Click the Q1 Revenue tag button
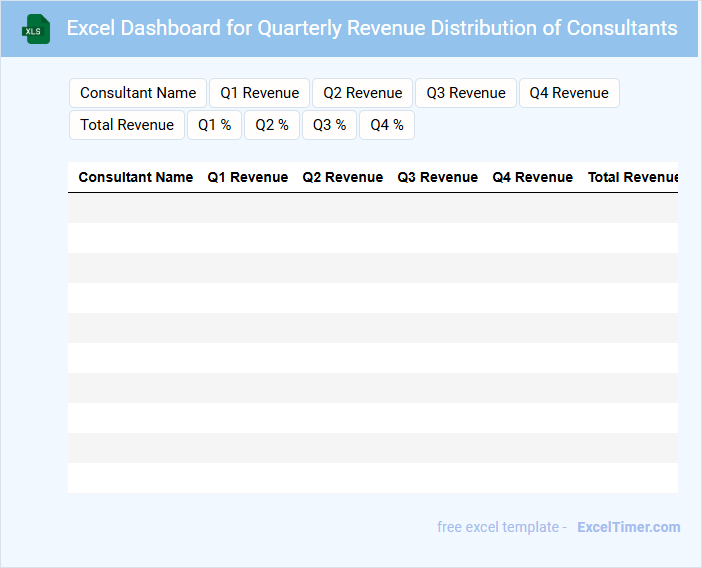 [x=260, y=93]
